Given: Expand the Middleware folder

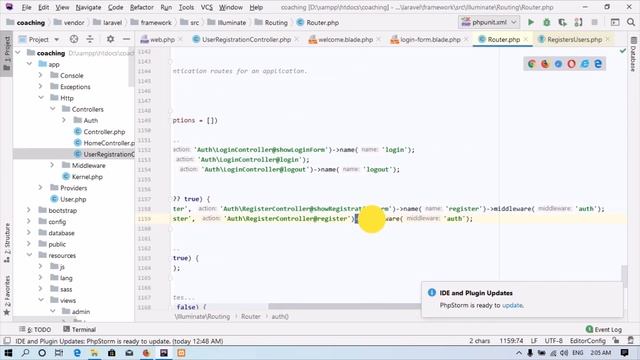Looking at the screenshot, I should tap(52, 165).
